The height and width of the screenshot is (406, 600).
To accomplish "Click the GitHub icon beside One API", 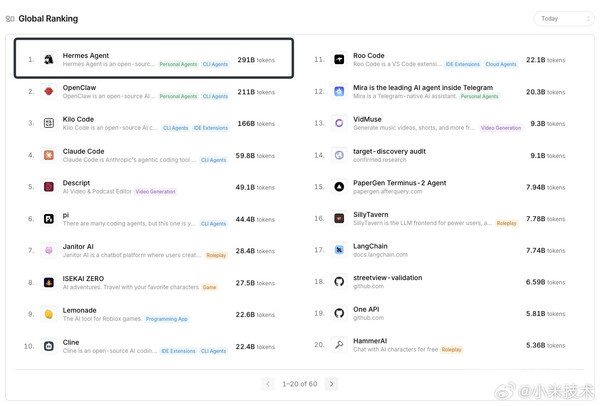I will click(x=339, y=313).
